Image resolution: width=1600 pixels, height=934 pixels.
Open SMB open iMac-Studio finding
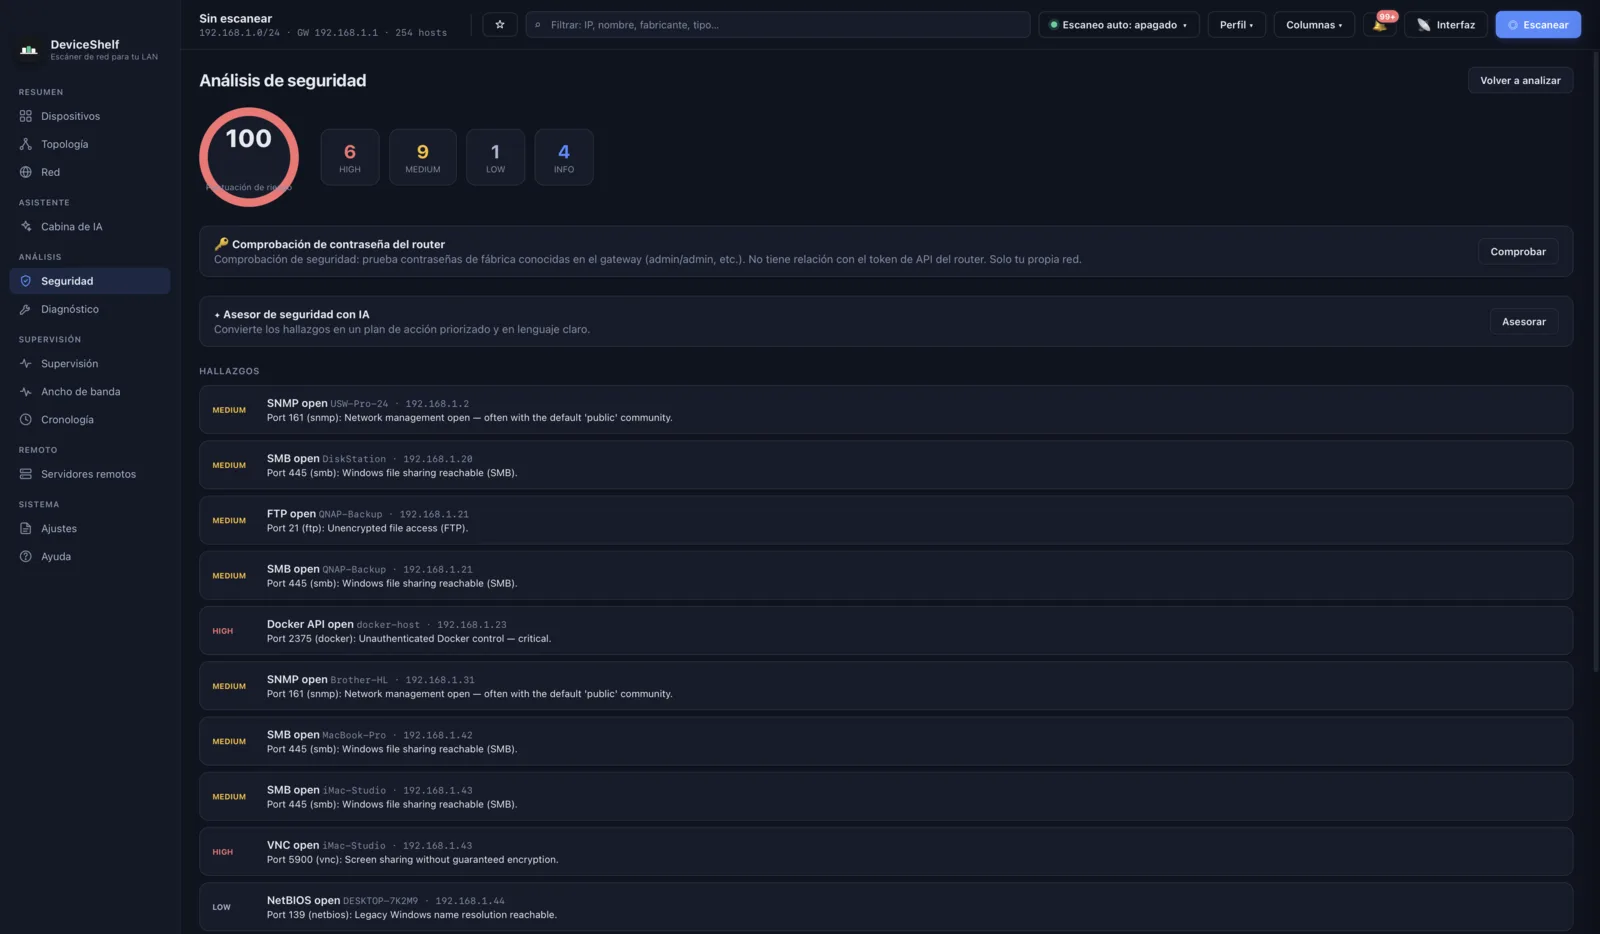pos(886,797)
